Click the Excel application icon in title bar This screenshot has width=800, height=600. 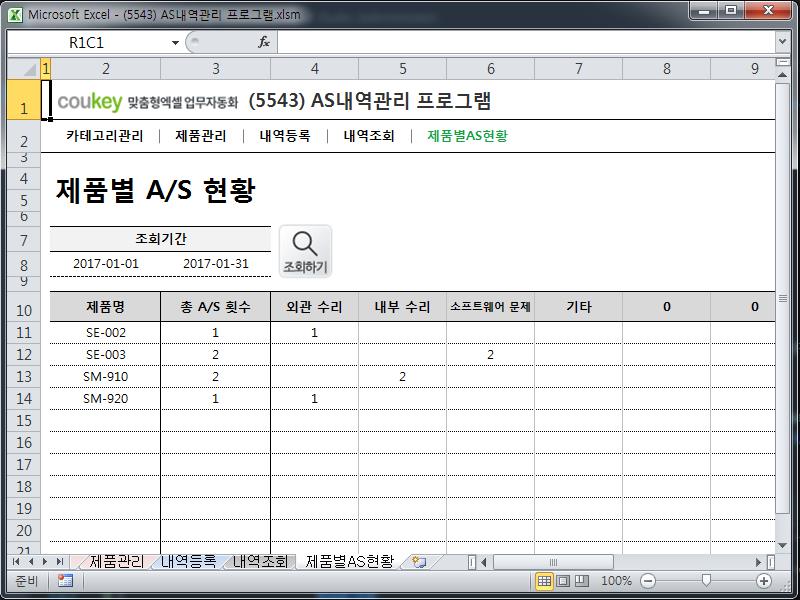point(15,14)
